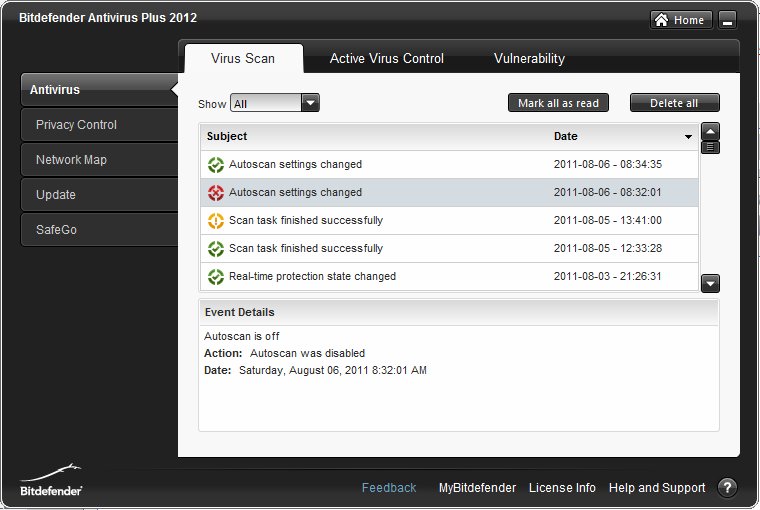Select the 08:34:35 Autoscan settings changed event
The image size is (760, 510).
coord(449,164)
